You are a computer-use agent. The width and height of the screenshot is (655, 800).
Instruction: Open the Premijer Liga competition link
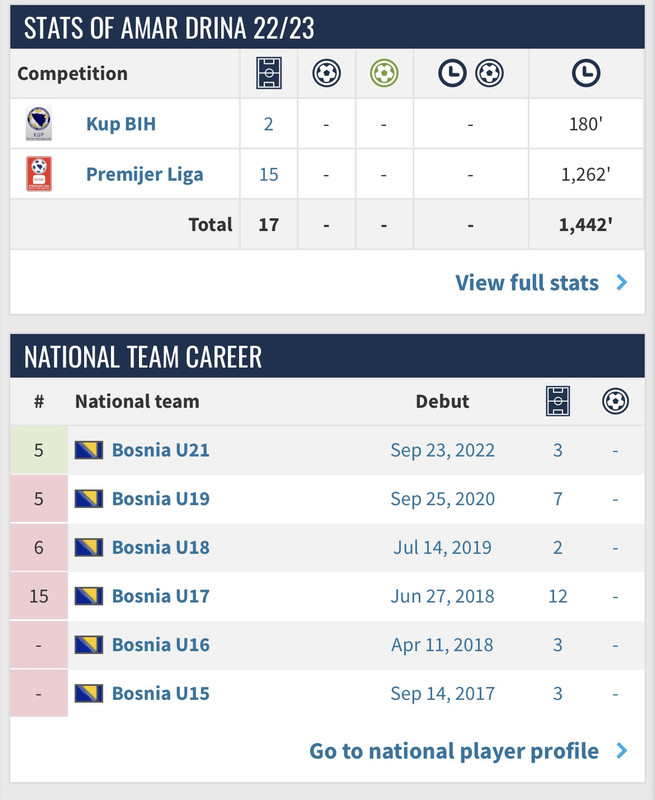tap(144, 174)
